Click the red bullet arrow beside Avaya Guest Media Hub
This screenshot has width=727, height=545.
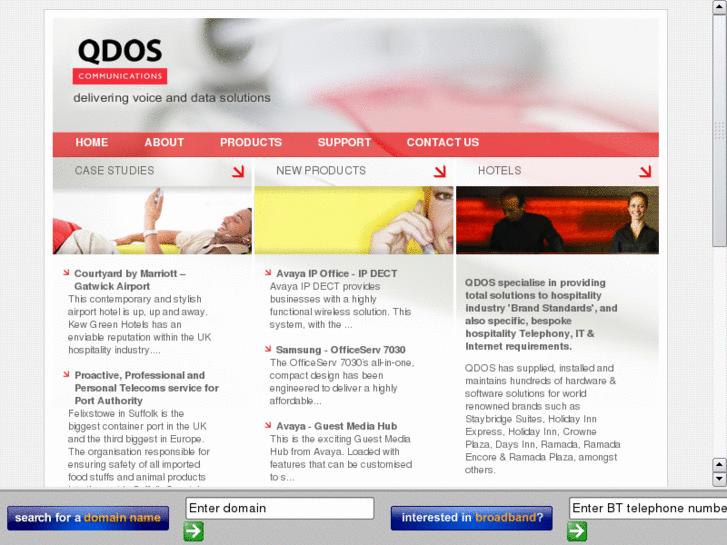(268, 425)
